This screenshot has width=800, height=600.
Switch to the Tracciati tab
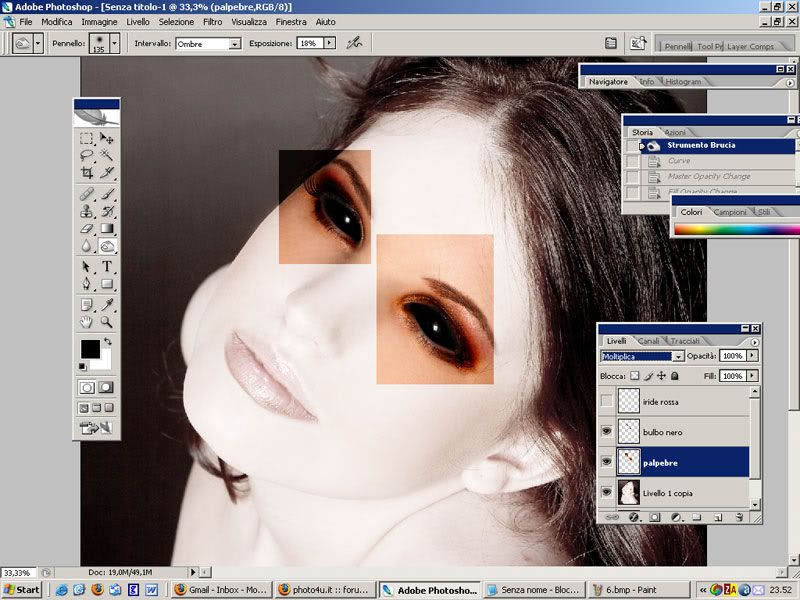pyautogui.click(x=685, y=341)
